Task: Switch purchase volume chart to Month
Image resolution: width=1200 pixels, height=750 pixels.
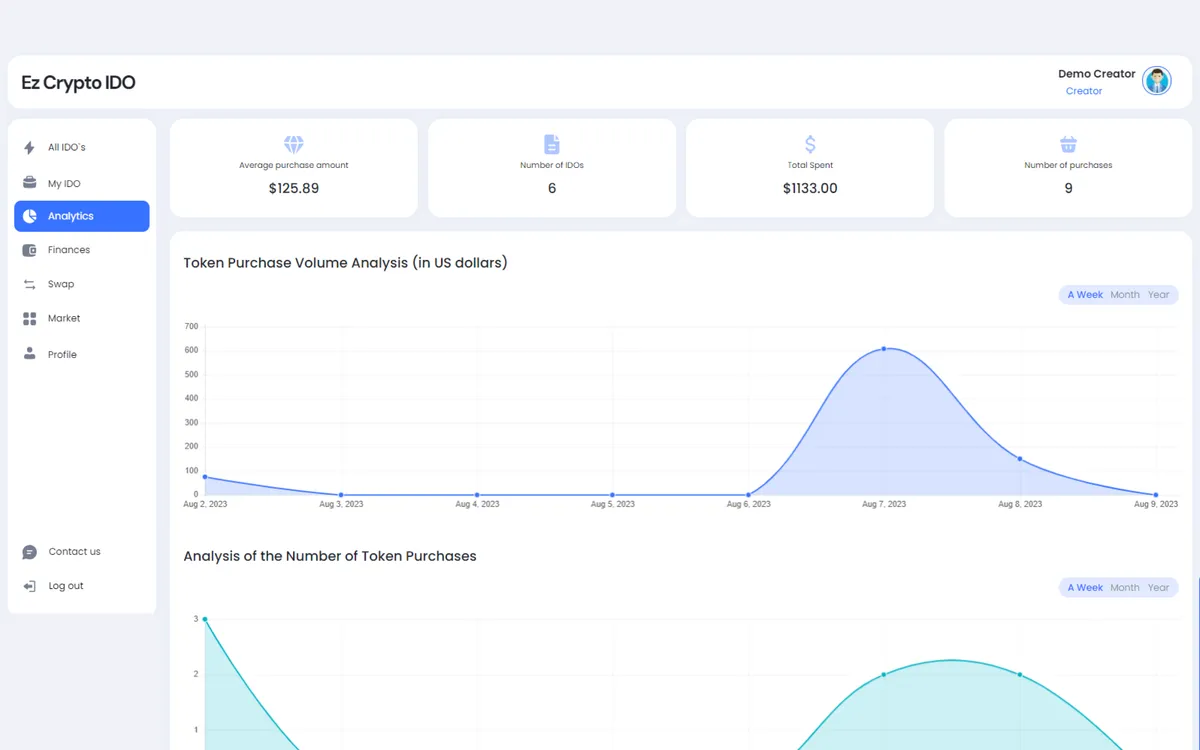Action: 1125,295
